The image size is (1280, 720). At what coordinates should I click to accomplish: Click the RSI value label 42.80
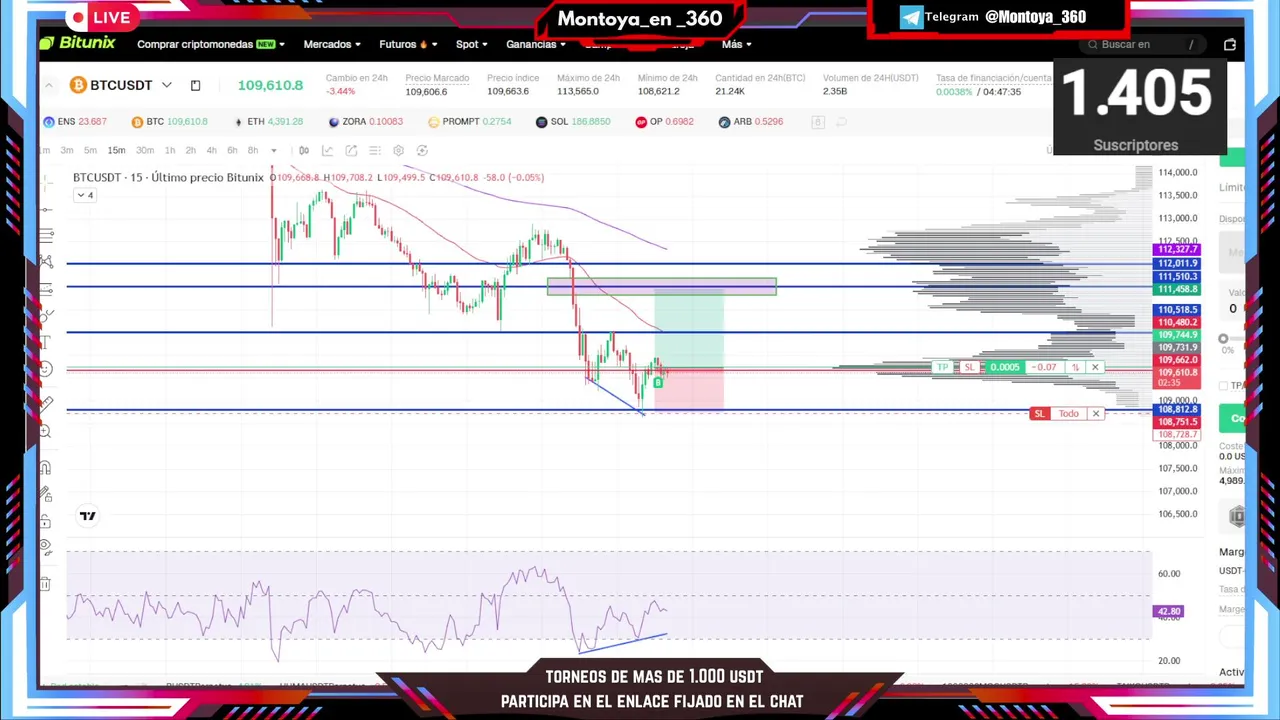click(1168, 611)
